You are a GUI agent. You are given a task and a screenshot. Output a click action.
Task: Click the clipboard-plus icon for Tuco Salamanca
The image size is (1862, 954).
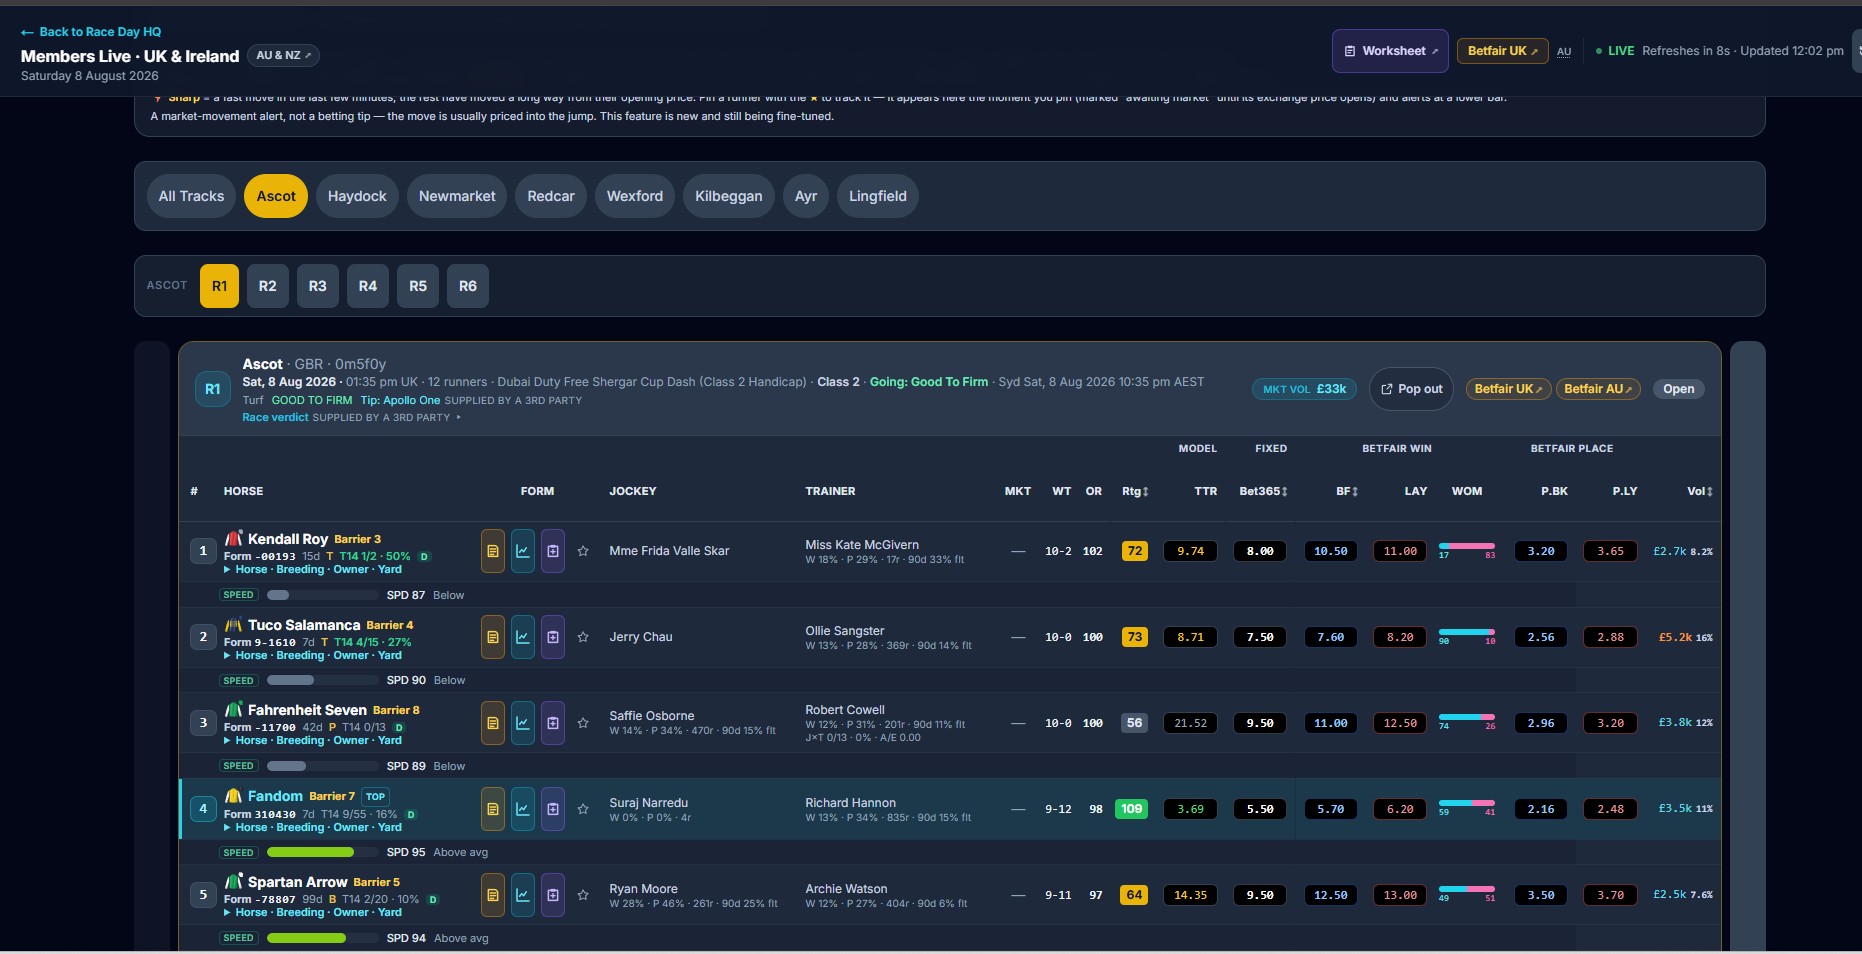pos(552,637)
